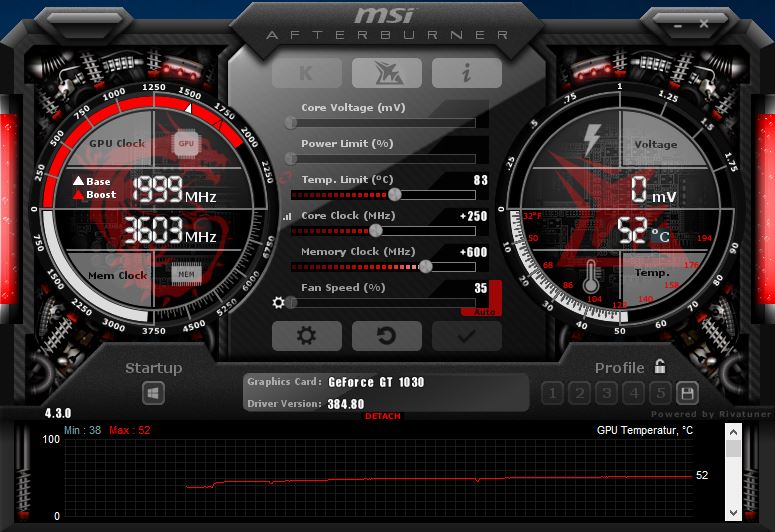Viewport: 775px width, 532px height.
Task: Click the 0 mV voltage readout
Action: pos(653,190)
